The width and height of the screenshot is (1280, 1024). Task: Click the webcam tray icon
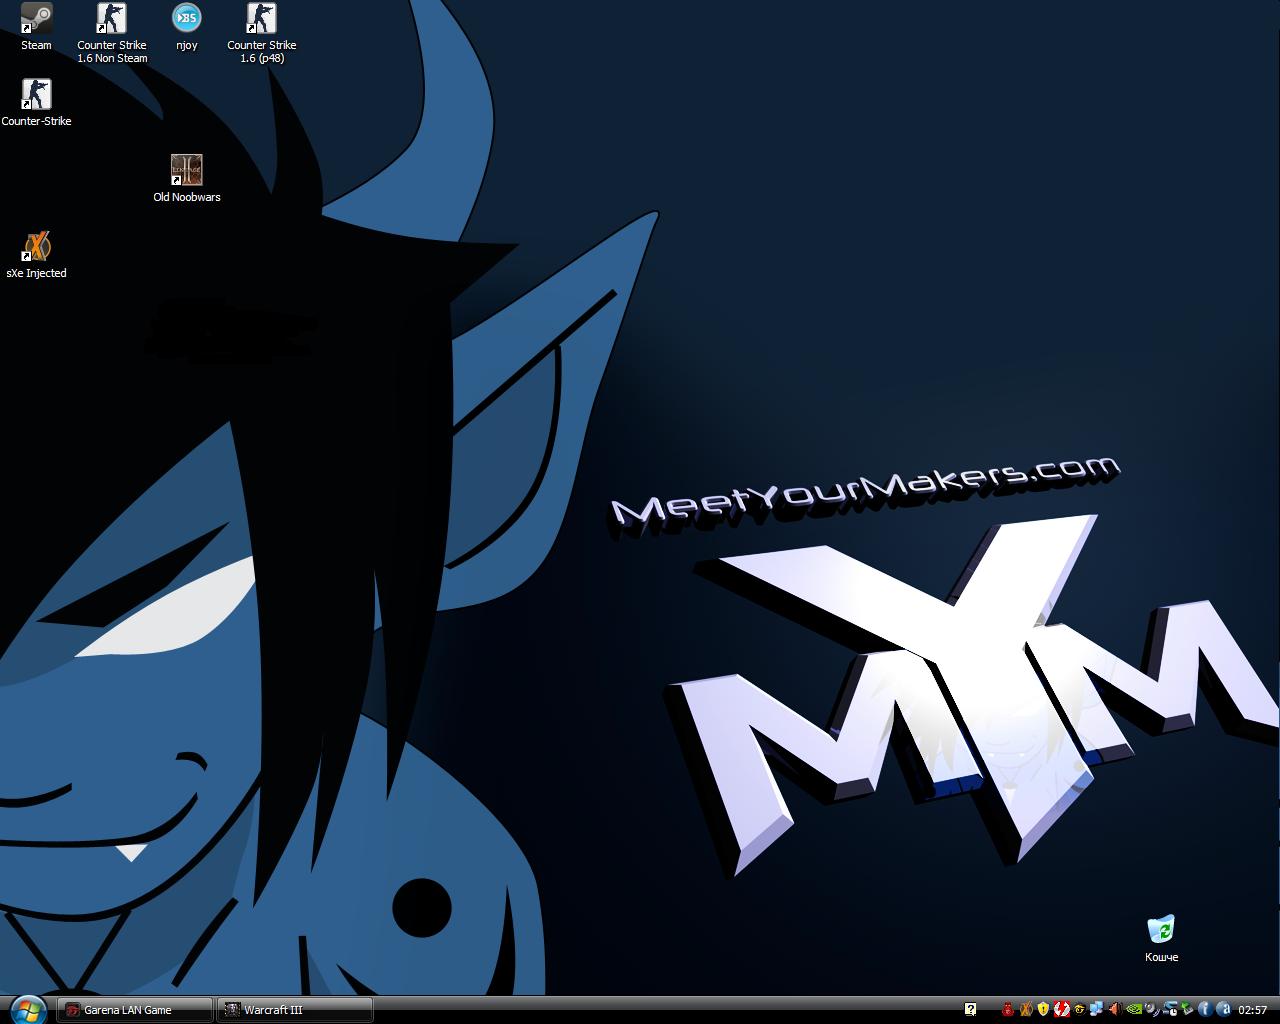click(1151, 1009)
